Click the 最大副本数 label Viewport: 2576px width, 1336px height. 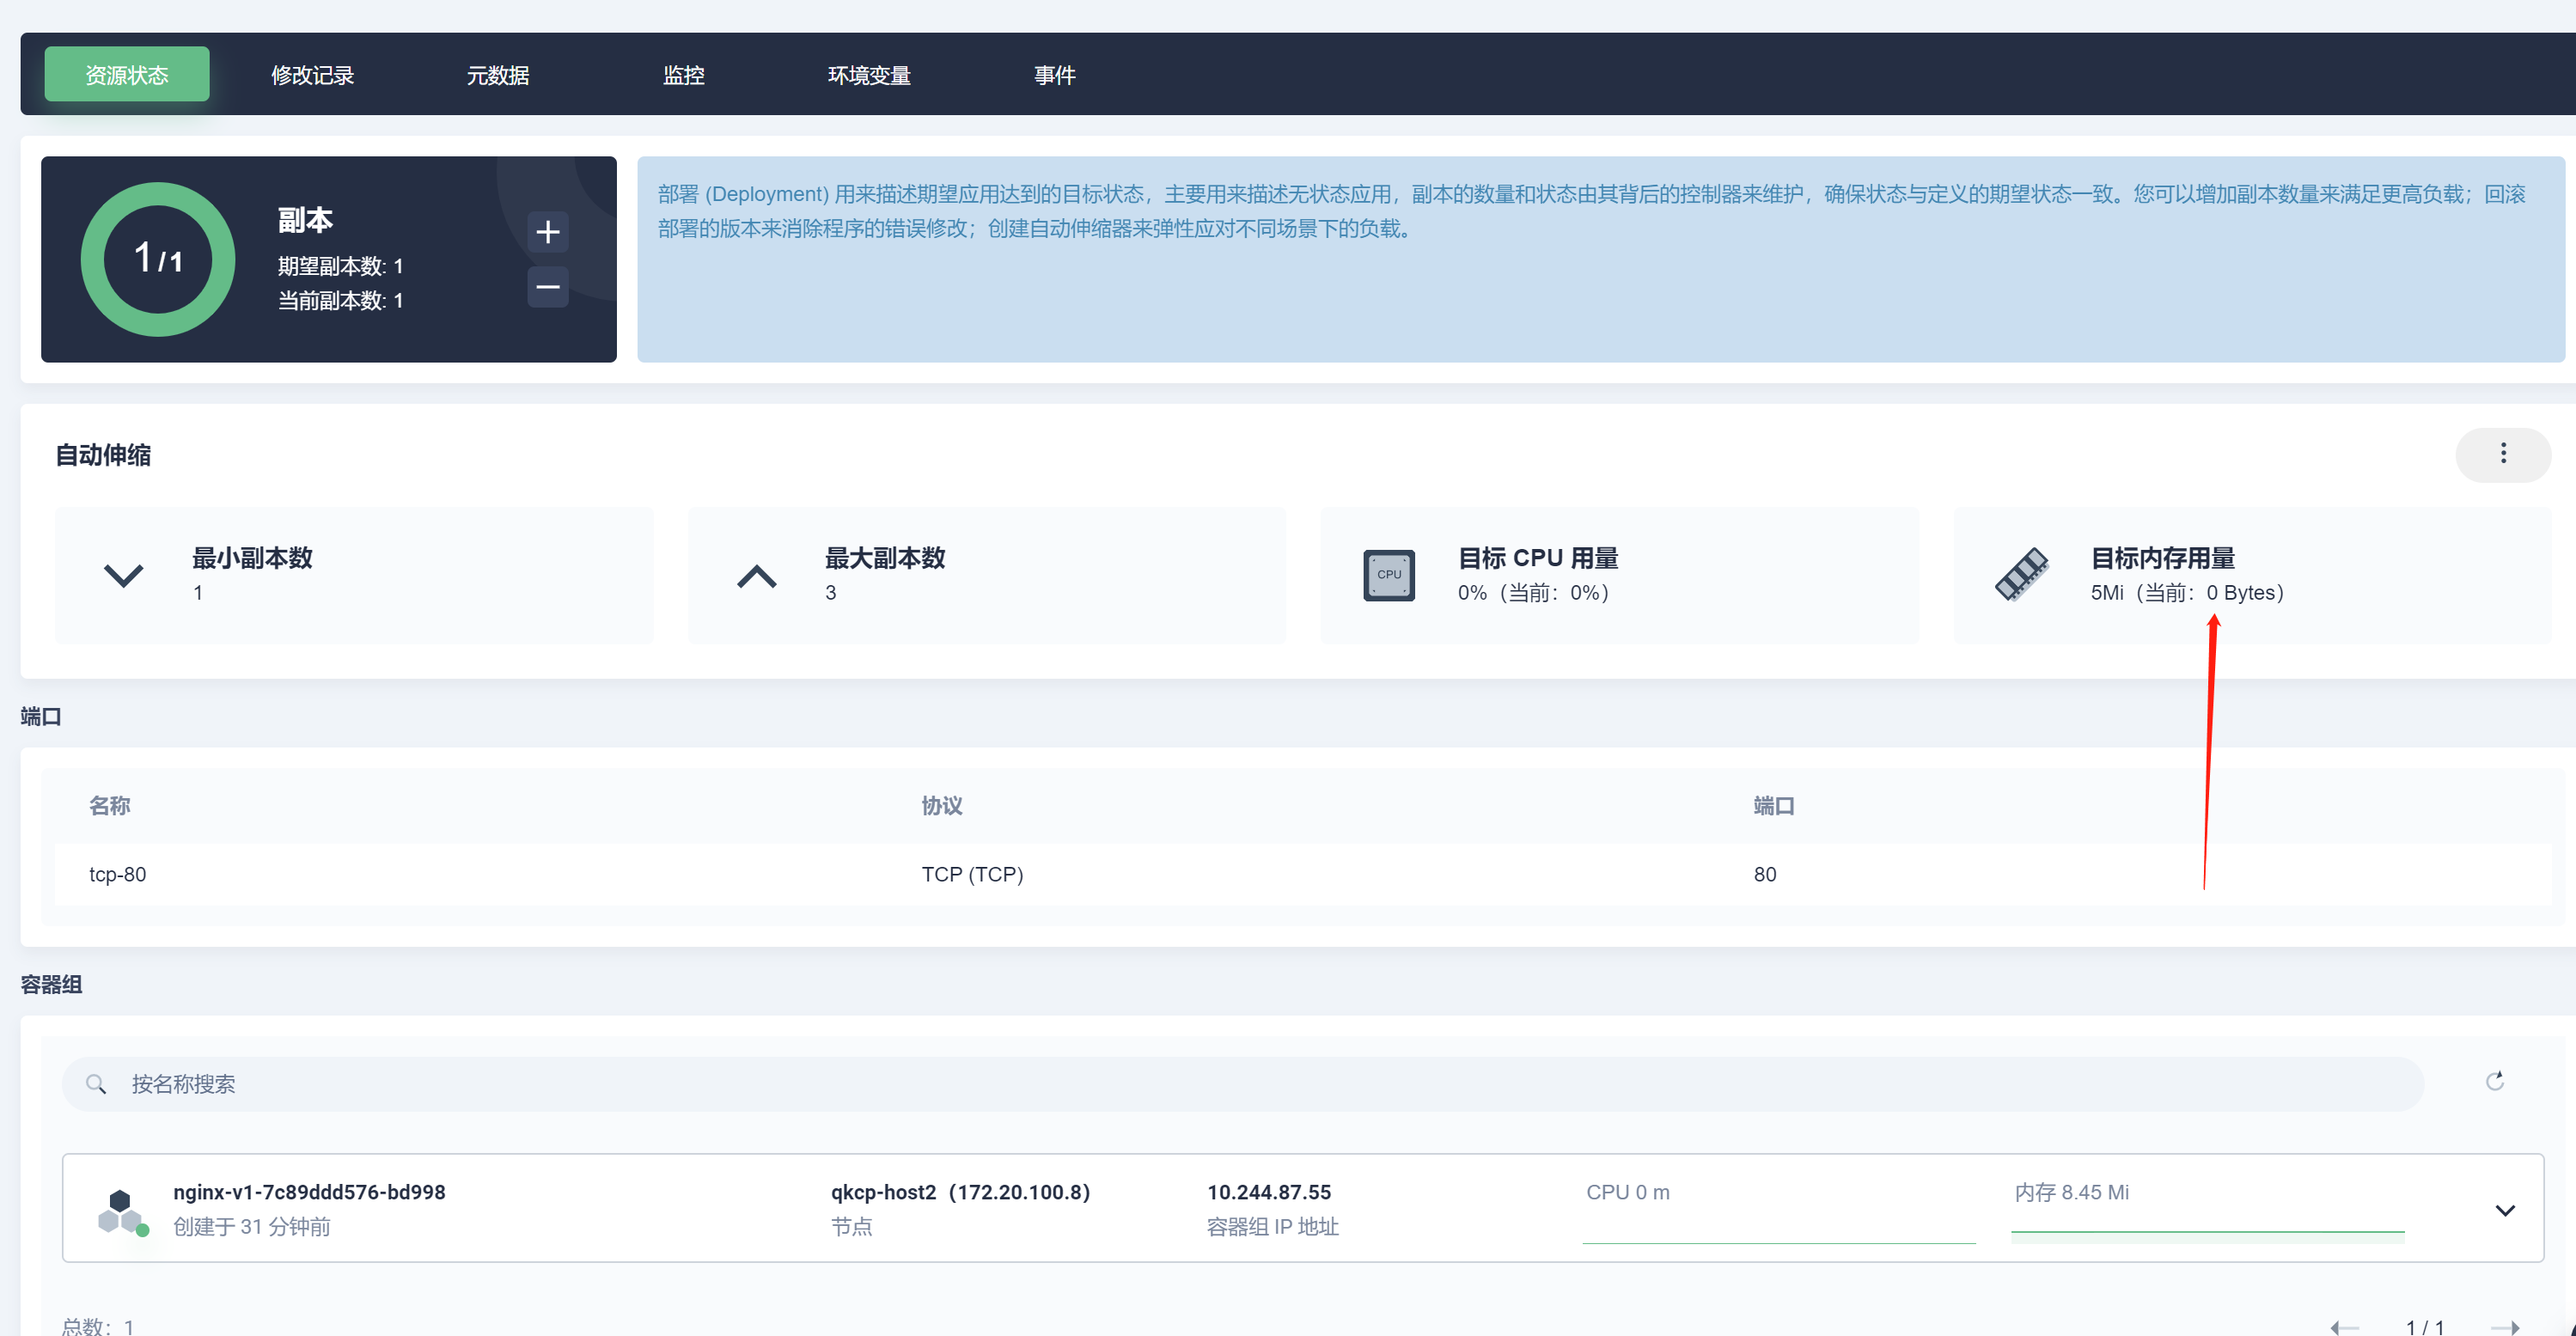coord(884,558)
